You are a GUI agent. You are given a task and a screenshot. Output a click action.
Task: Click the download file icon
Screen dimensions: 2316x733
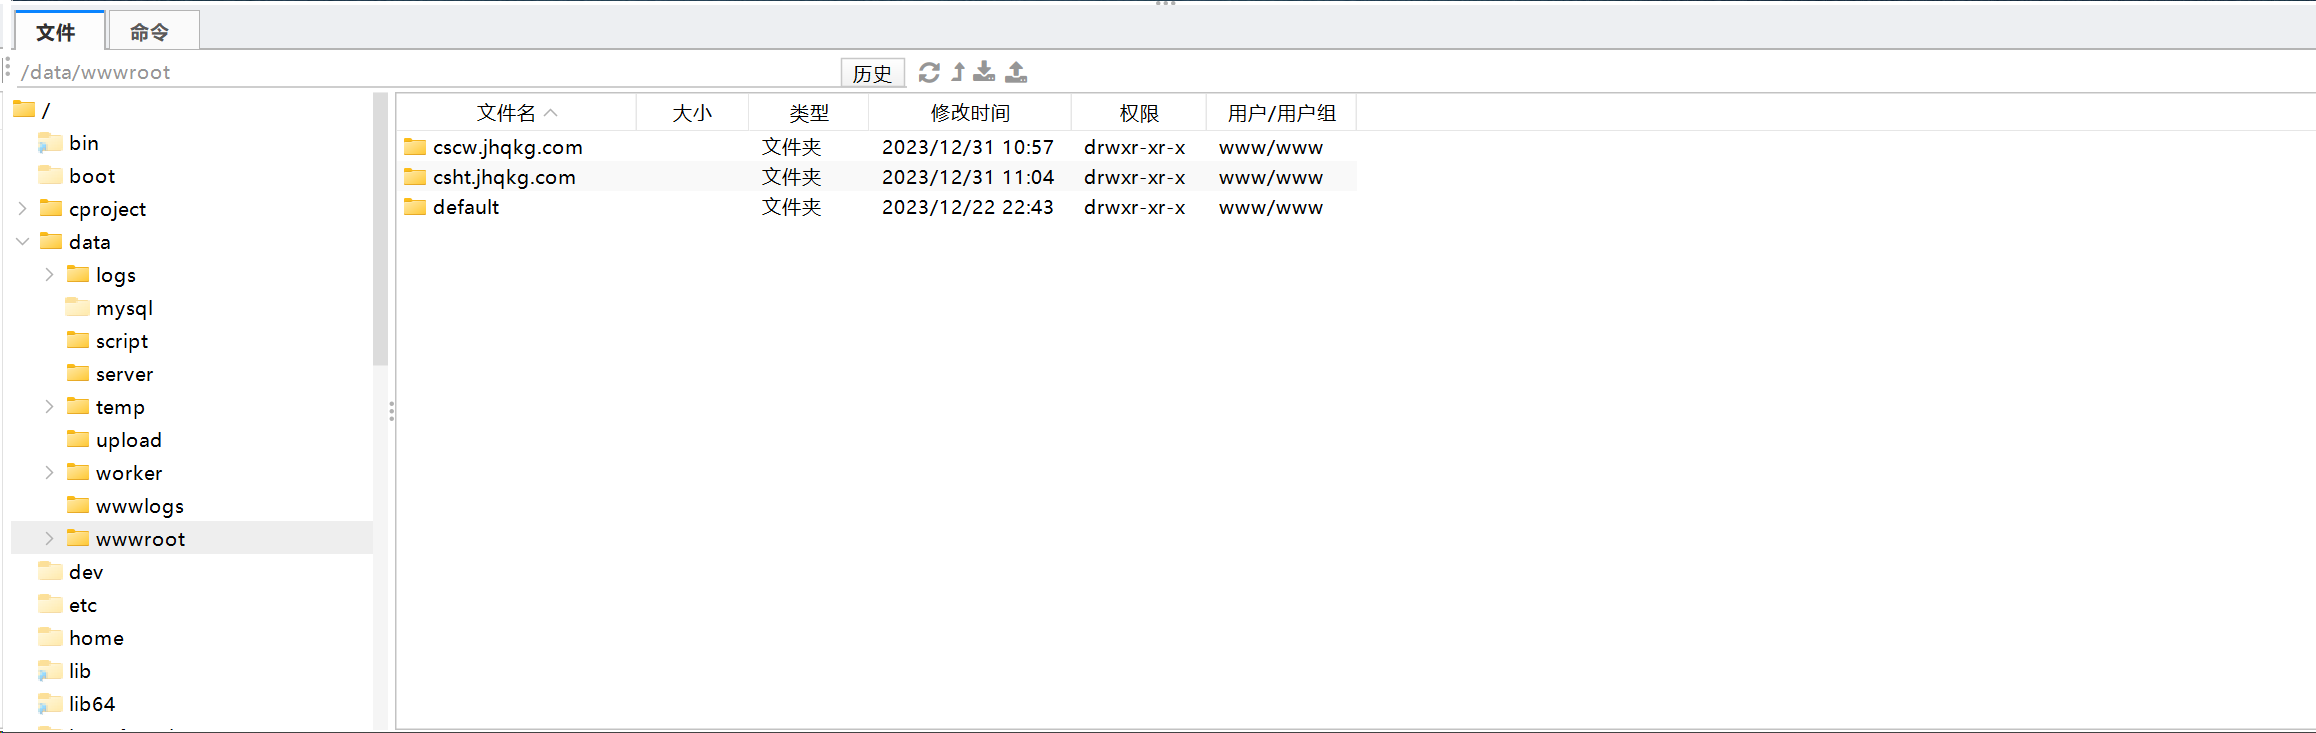pos(985,72)
